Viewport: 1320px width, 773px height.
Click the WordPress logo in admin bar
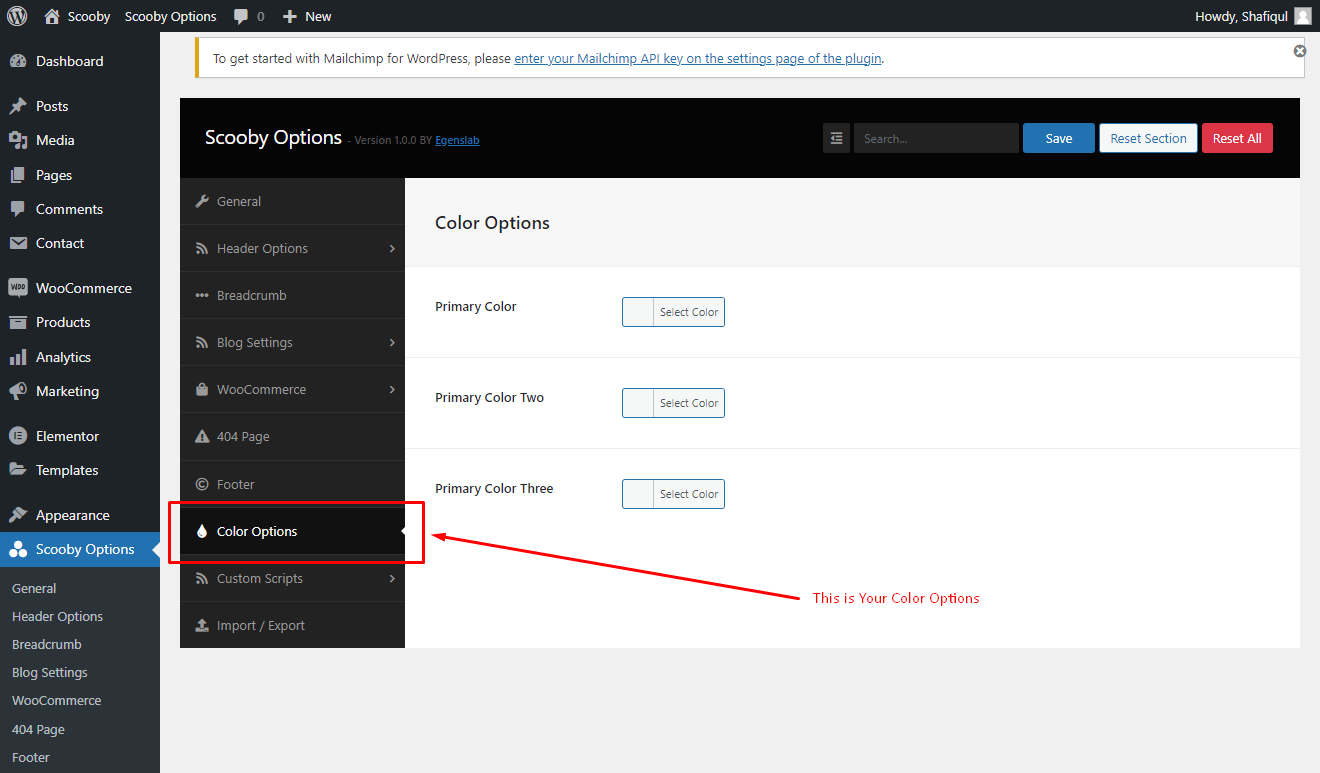(x=17, y=16)
